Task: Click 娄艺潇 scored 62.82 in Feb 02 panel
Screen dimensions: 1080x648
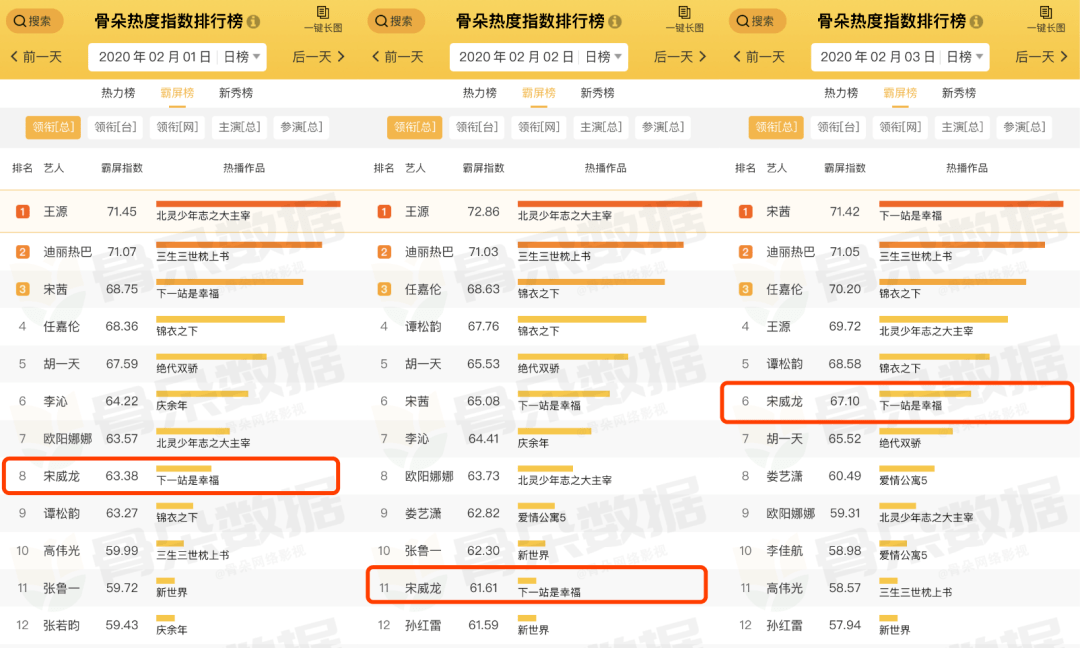Action: (423, 514)
